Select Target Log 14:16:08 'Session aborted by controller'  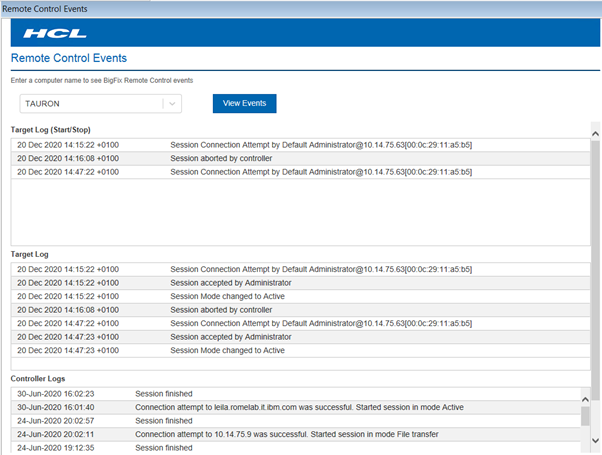coord(221,310)
